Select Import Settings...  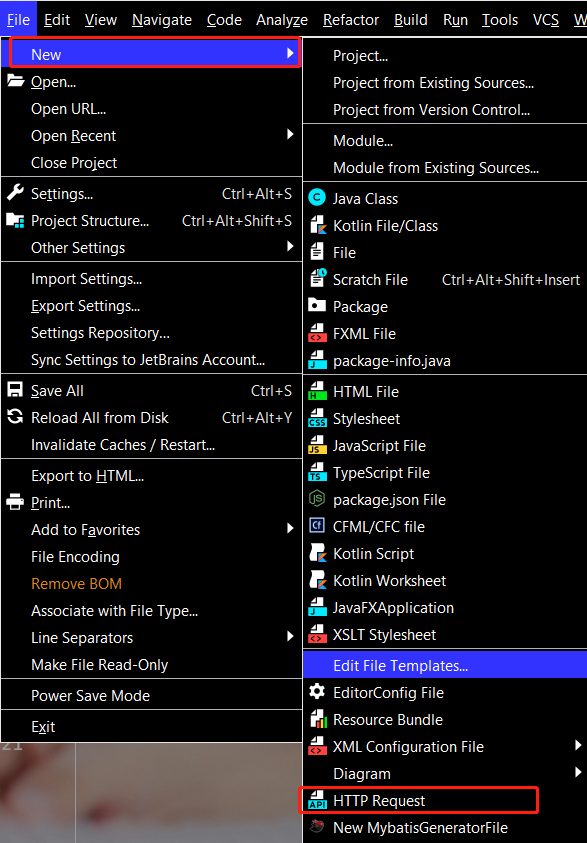pos(152,278)
